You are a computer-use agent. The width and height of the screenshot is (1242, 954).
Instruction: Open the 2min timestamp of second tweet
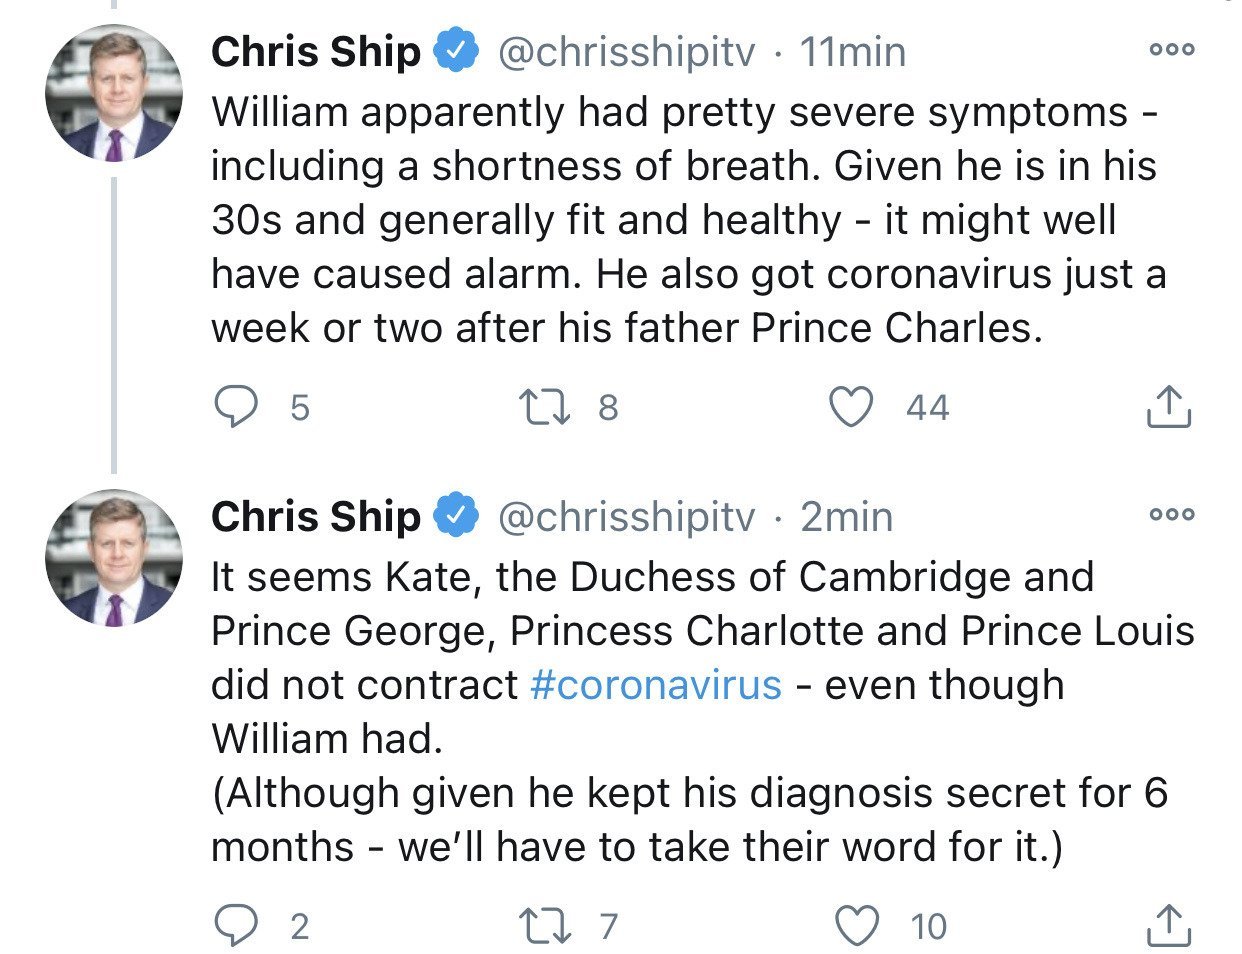(x=846, y=517)
